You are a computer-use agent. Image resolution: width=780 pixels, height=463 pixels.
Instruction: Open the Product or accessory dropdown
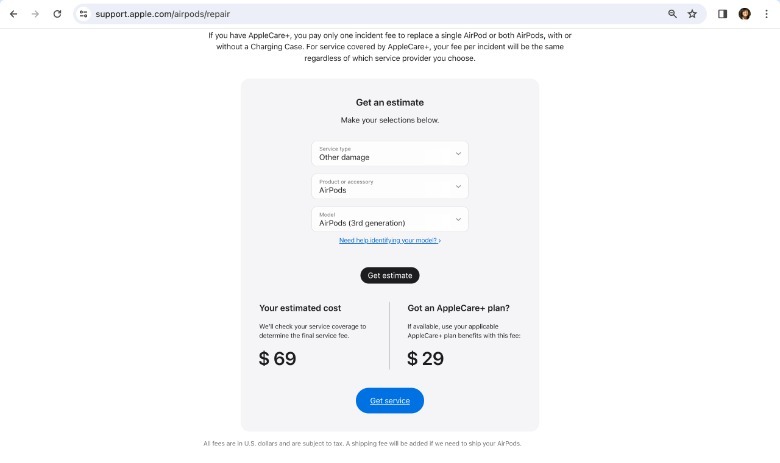pyautogui.click(x=389, y=186)
